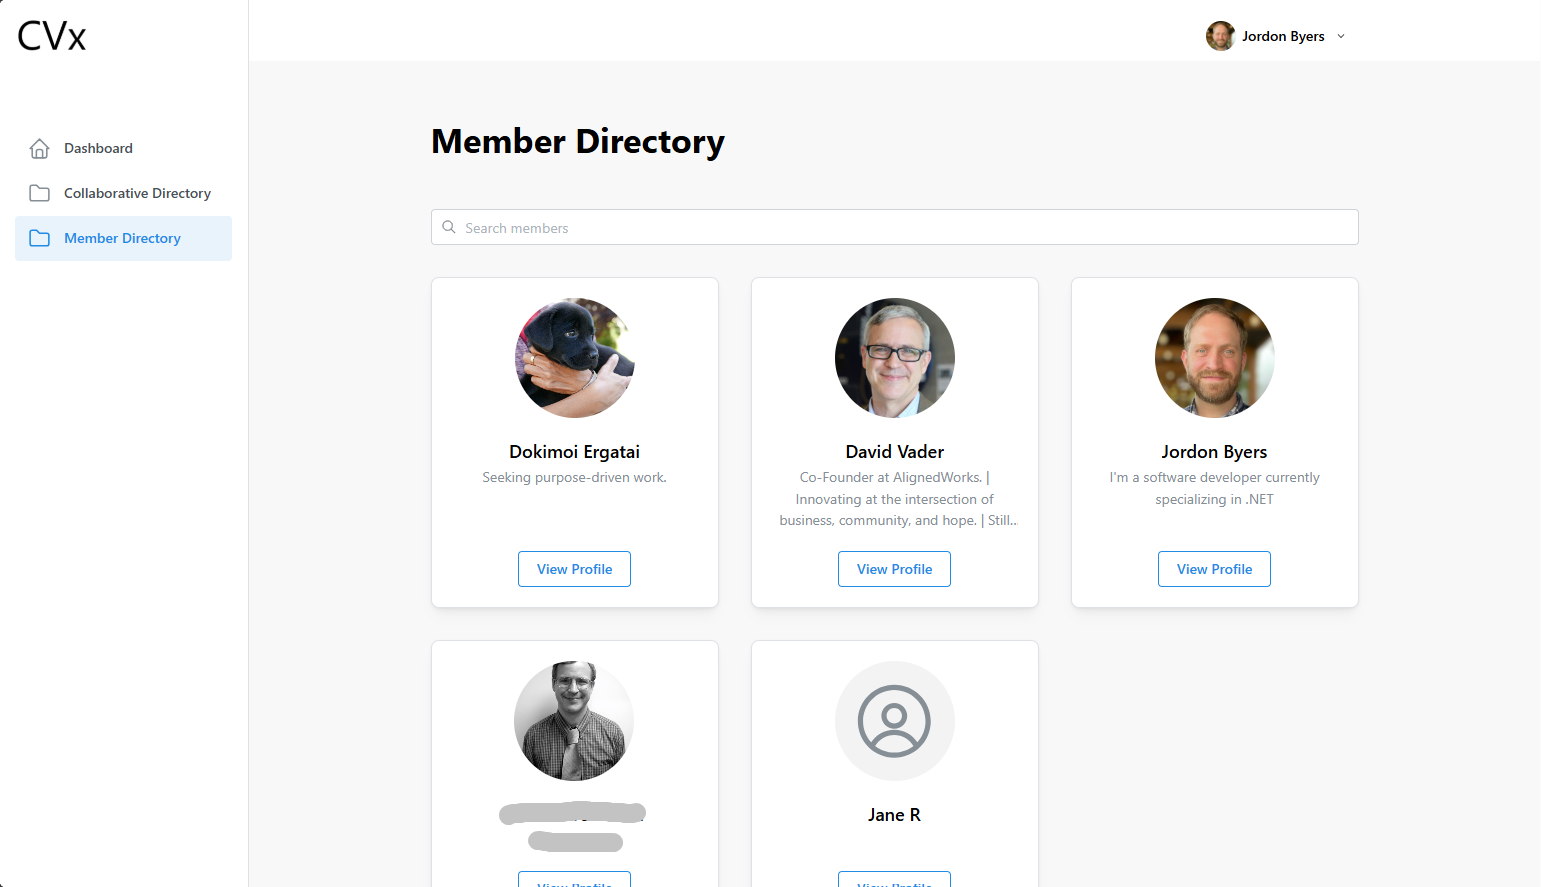
Task: View Jane R's profile
Action: (x=894, y=881)
